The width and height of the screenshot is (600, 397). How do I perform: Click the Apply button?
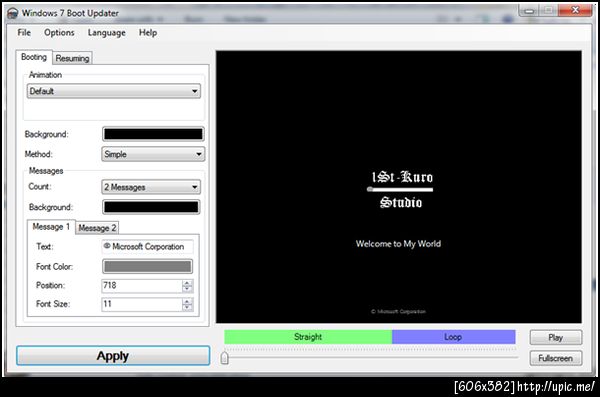pos(113,356)
